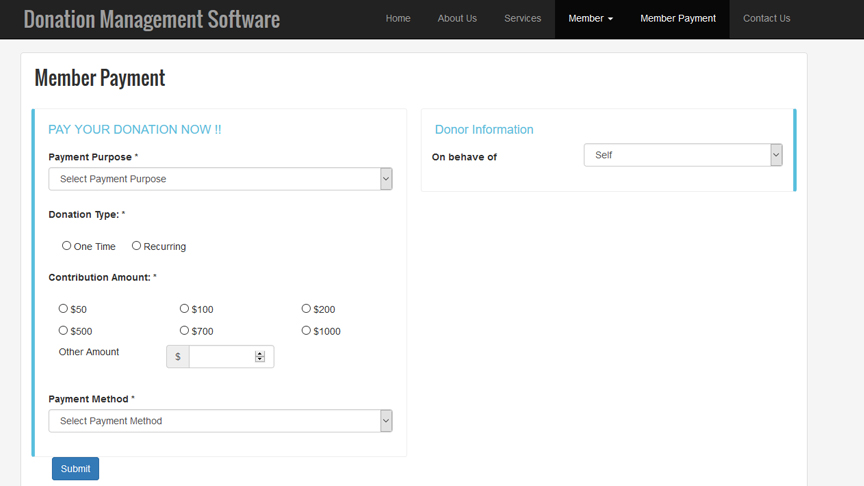Open the Contact Us link

pos(766,19)
